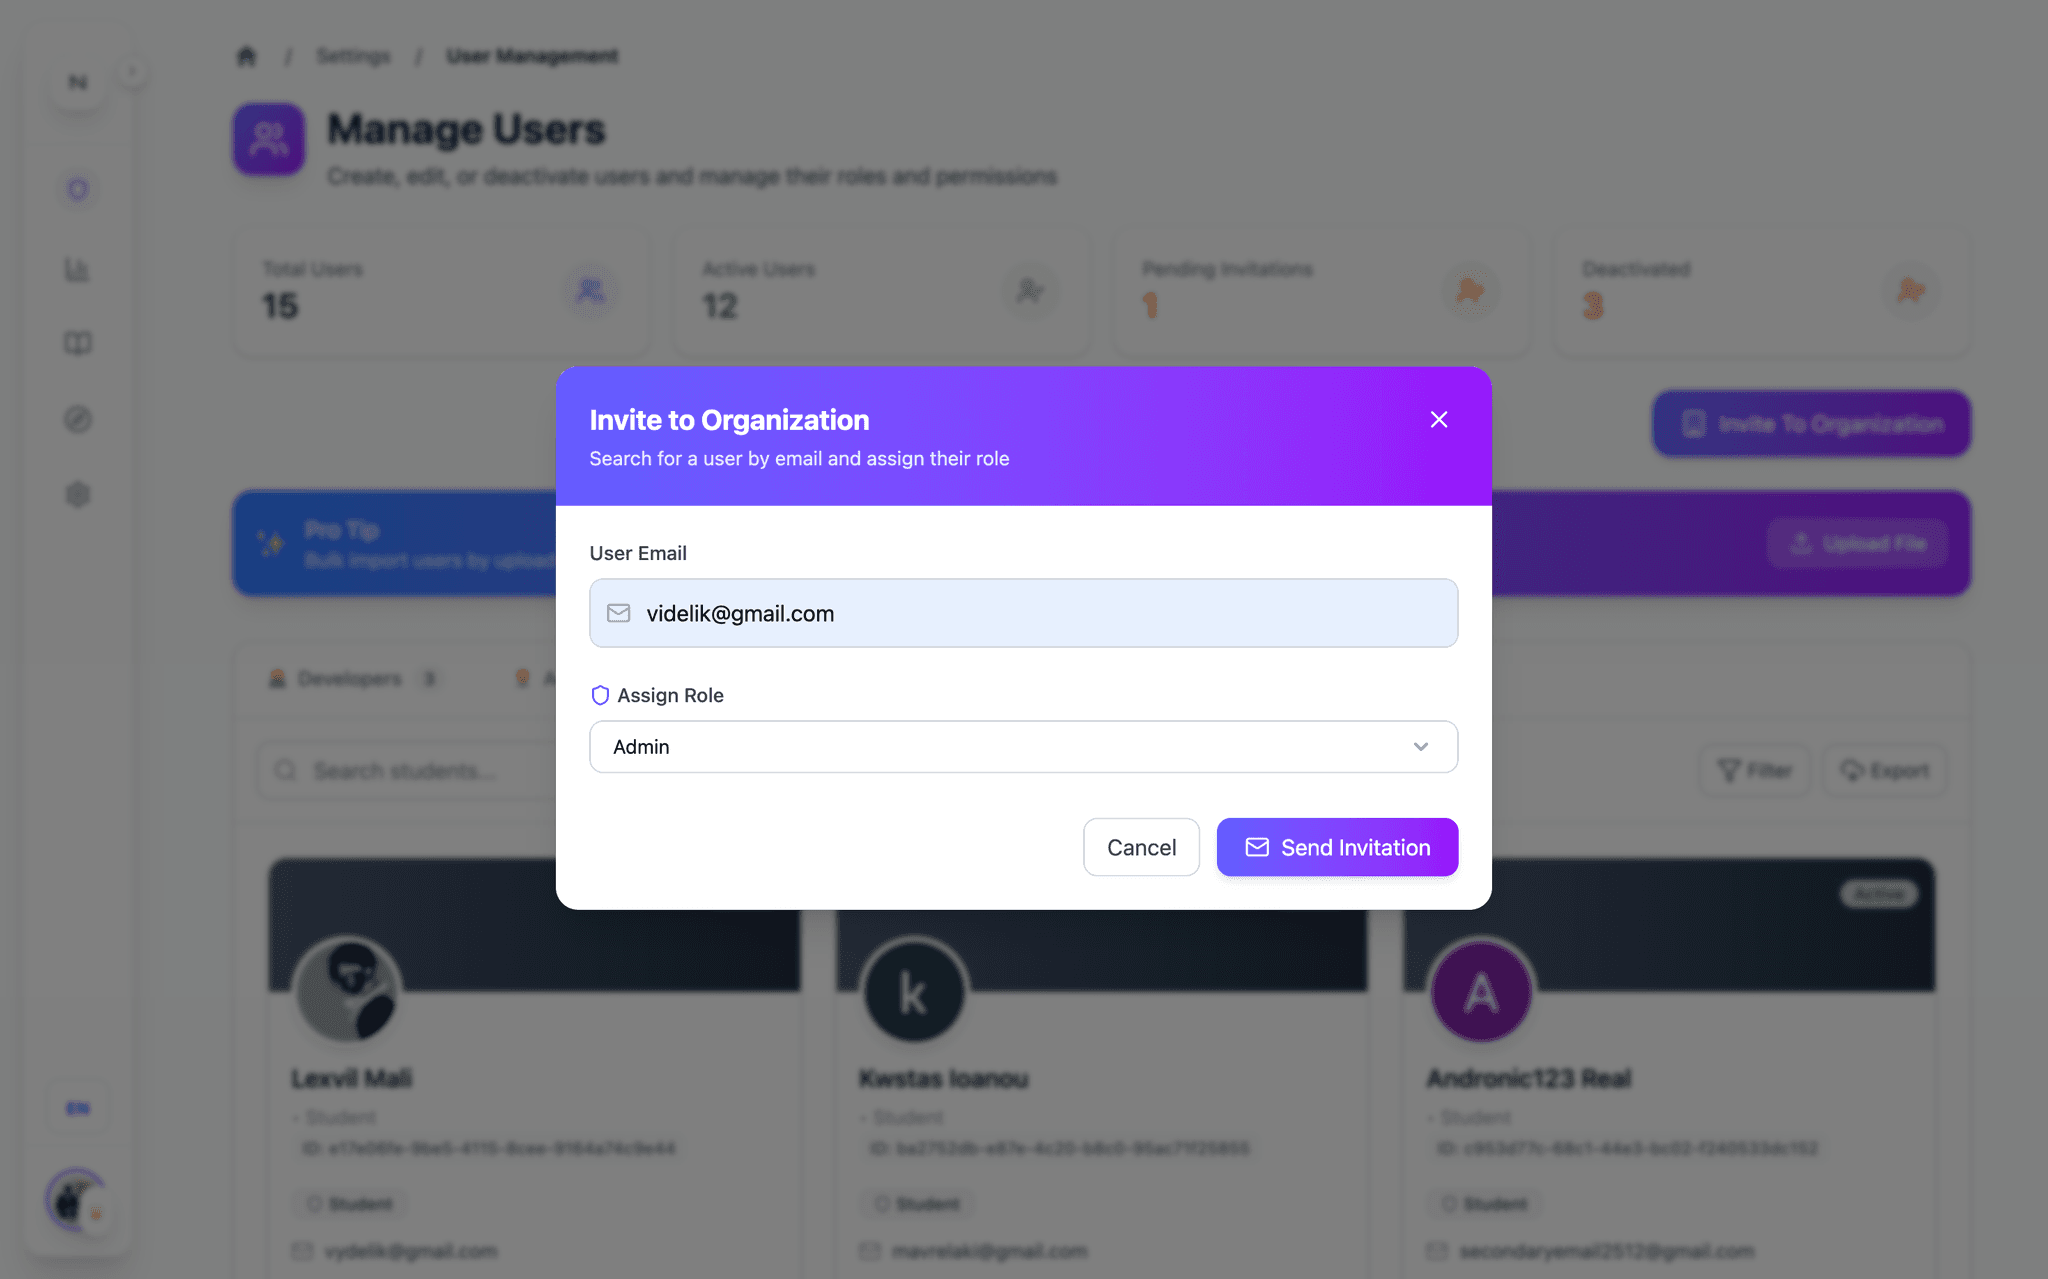Click the envelope icon in email field

click(619, 613)
